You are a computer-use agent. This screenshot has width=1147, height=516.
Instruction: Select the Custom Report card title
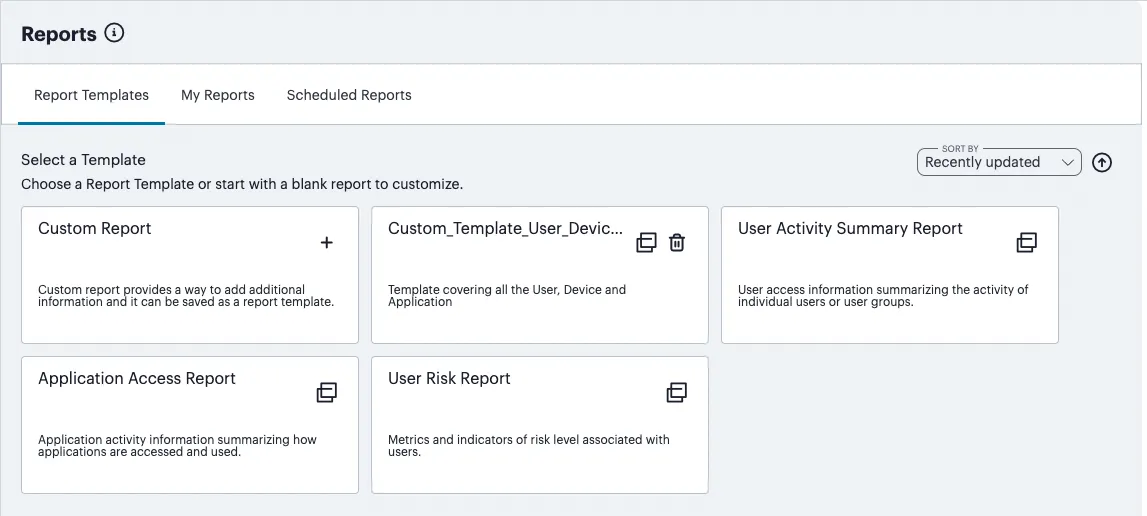pyautogui.click(x=94, y=228)
